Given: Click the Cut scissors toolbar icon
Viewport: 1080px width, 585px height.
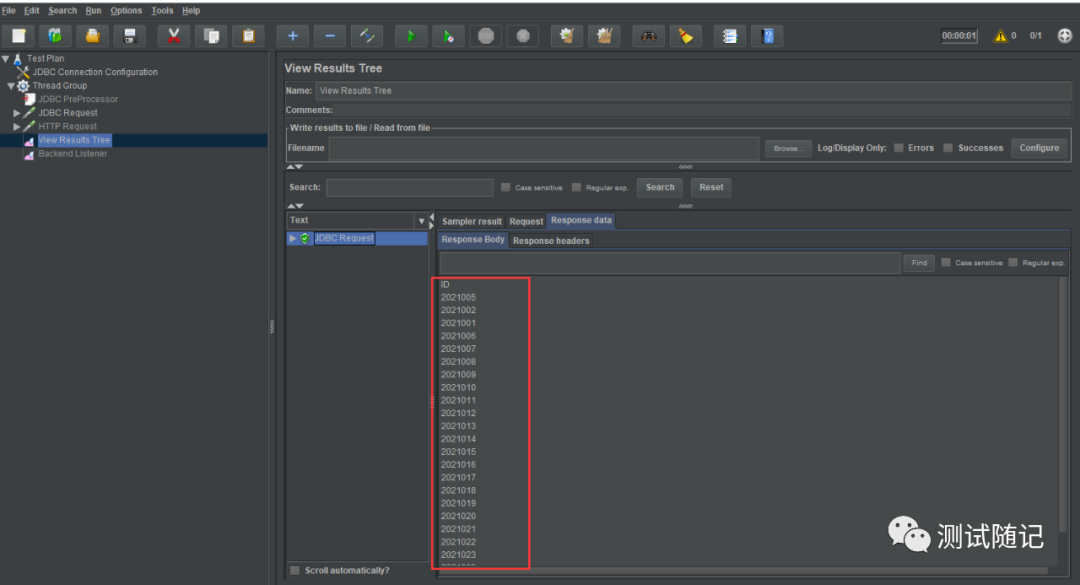Looking at the screenshot, I should pyautogui.click(x=174, y=36).
